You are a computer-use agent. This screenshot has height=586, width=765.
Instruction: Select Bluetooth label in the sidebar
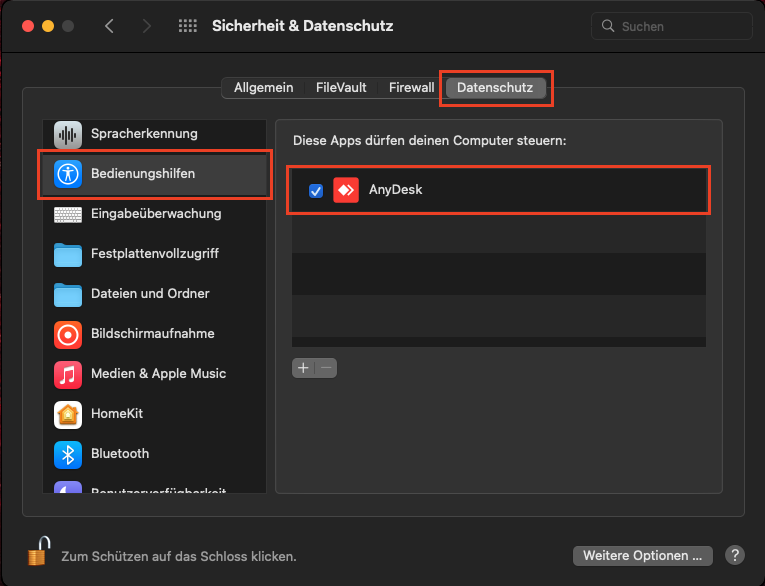(120, 454)
